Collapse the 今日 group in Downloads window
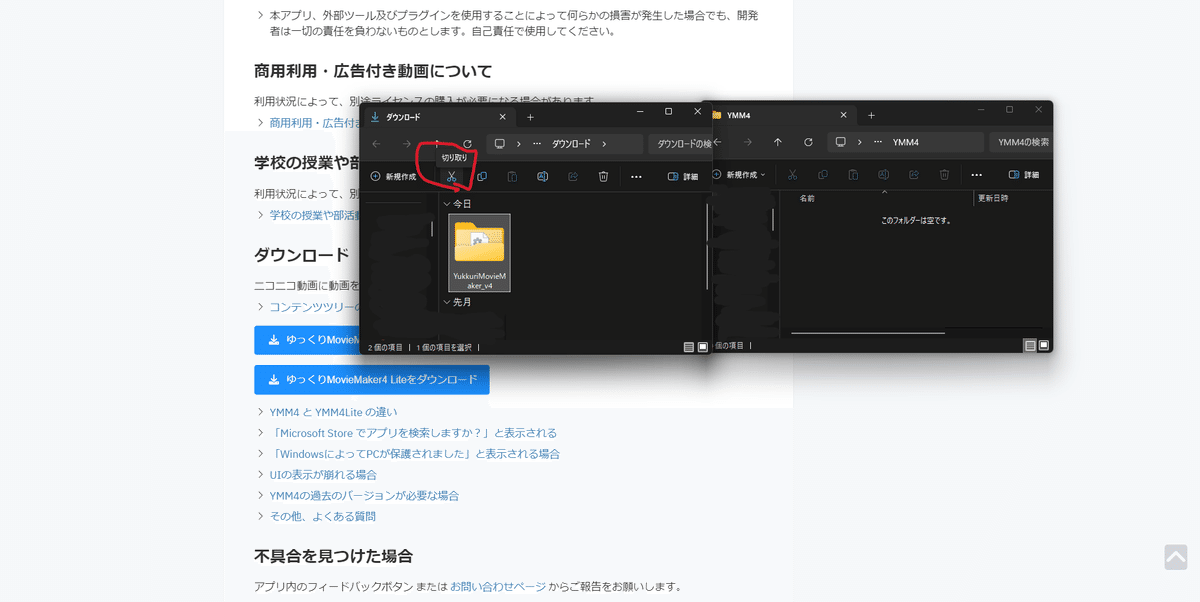The width and height of the screenshot is (1200, 602). click(x=447, y=204)
